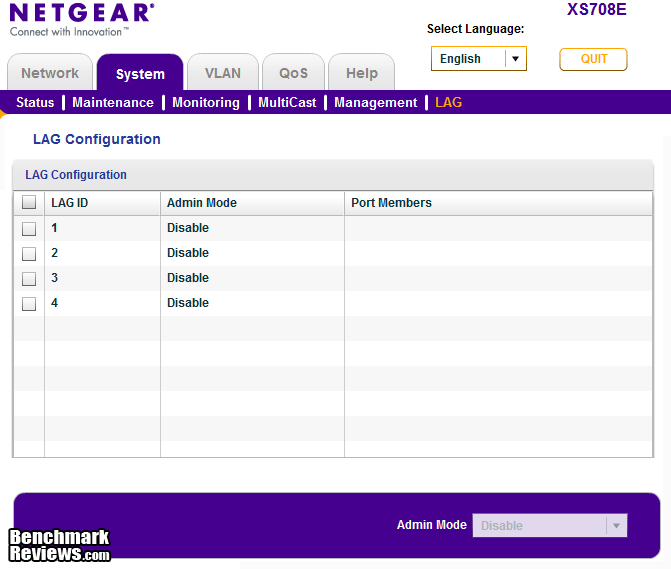Open the VLAN tab
Image resolution: width=671 pixels, height=569 pixels.
[222, 73]
